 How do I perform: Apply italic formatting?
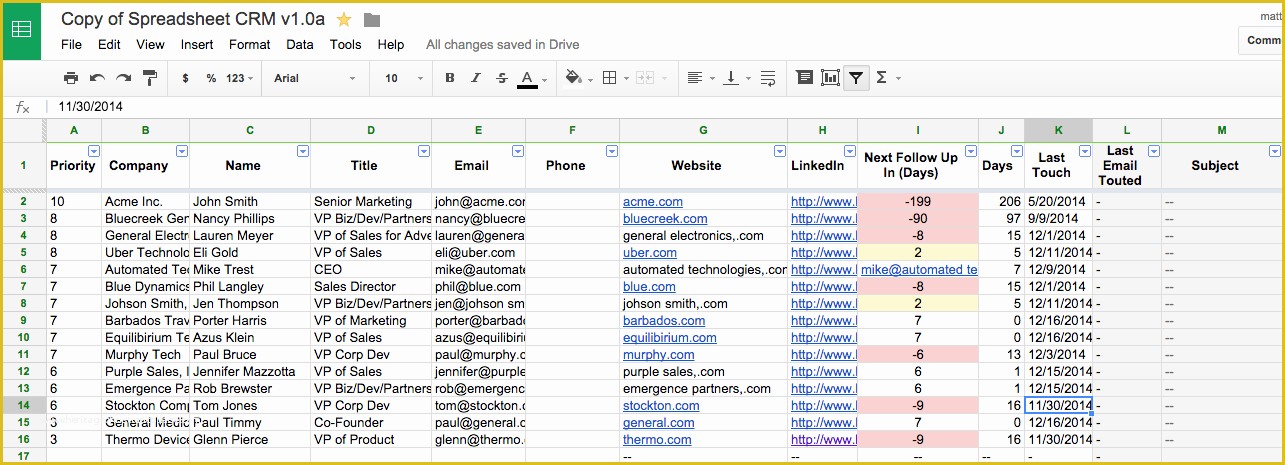click(x=476, y=78)
